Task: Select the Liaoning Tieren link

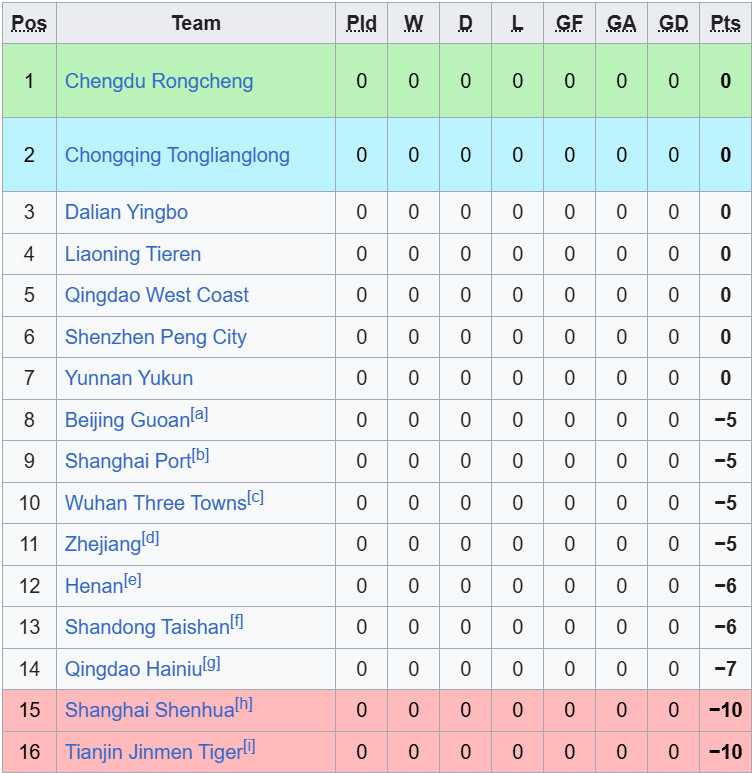Action: [x=133, y=254]
